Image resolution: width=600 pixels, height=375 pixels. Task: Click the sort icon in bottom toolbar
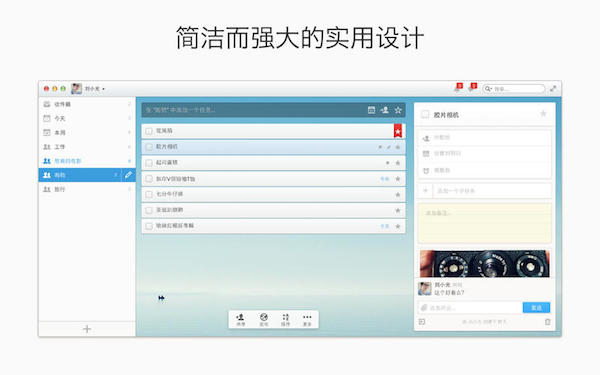(x=285, y=319)
